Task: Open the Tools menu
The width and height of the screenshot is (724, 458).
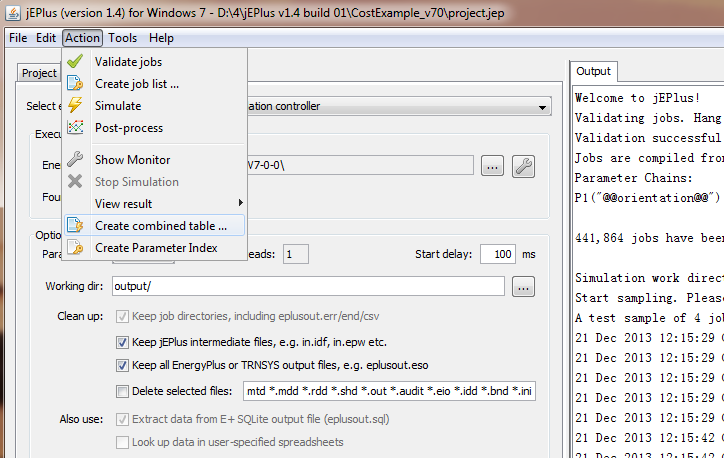Action: point(122,38)
